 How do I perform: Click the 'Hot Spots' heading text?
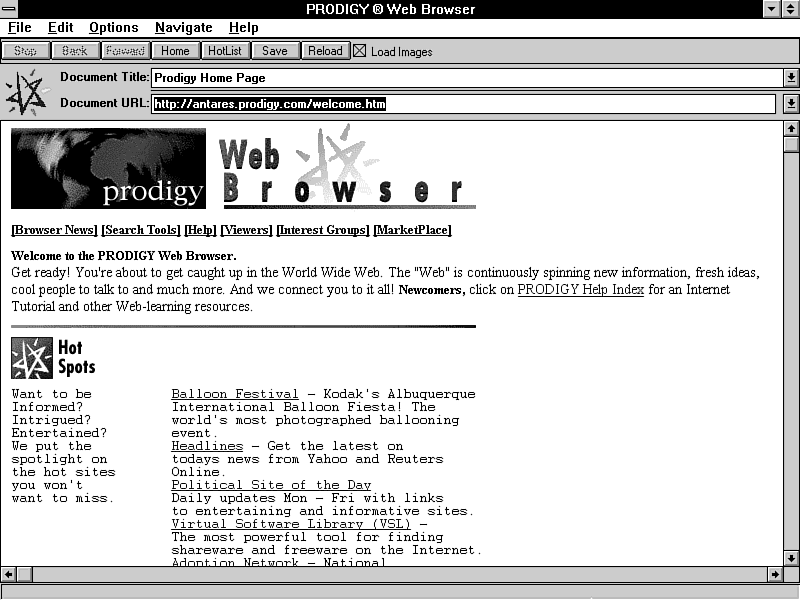pyautogui.click(x=77, y=358)
